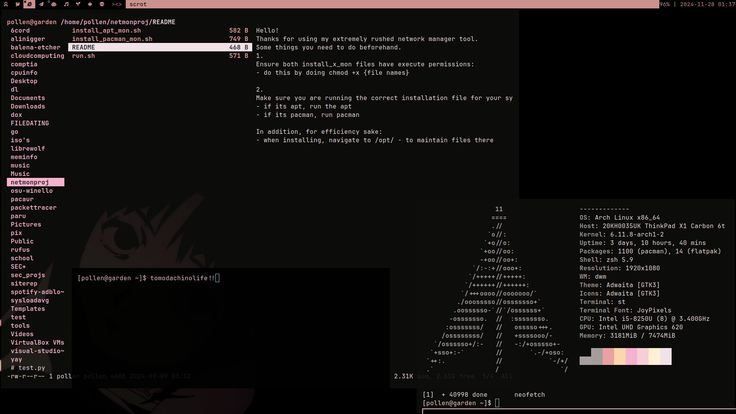
Task: Open the Discord-style chat tag icon
Action: point(54,4)
